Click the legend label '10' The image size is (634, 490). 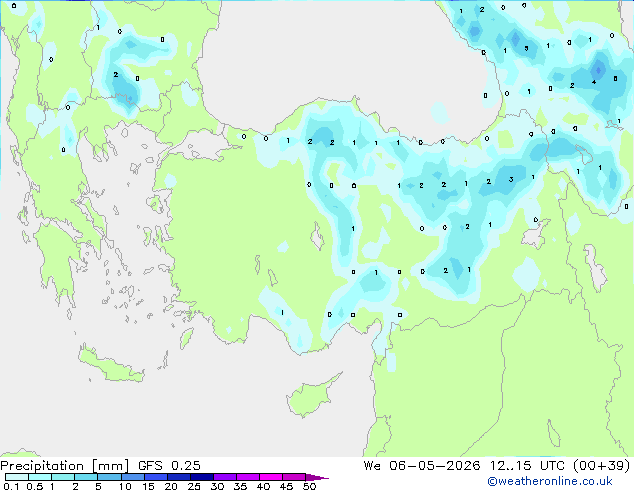pos(125,486)
